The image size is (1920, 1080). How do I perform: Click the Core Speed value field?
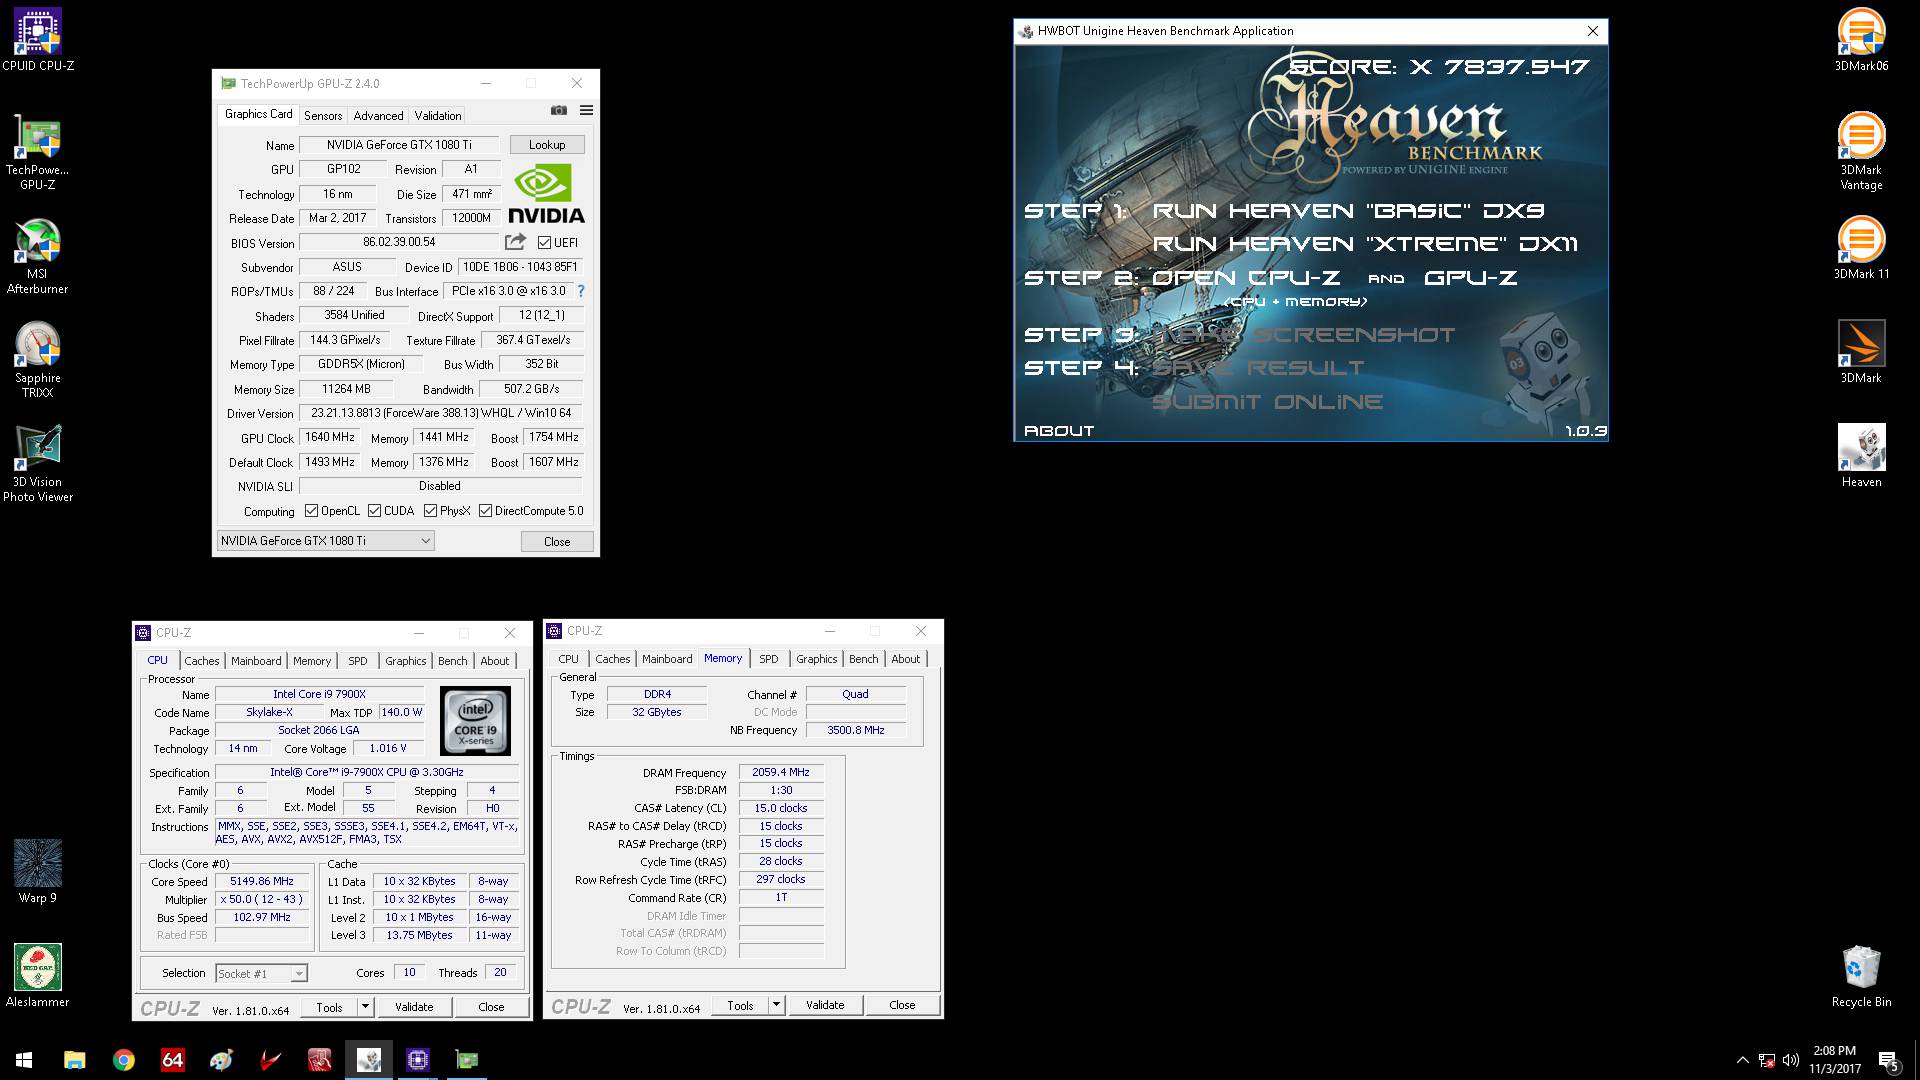262,882
